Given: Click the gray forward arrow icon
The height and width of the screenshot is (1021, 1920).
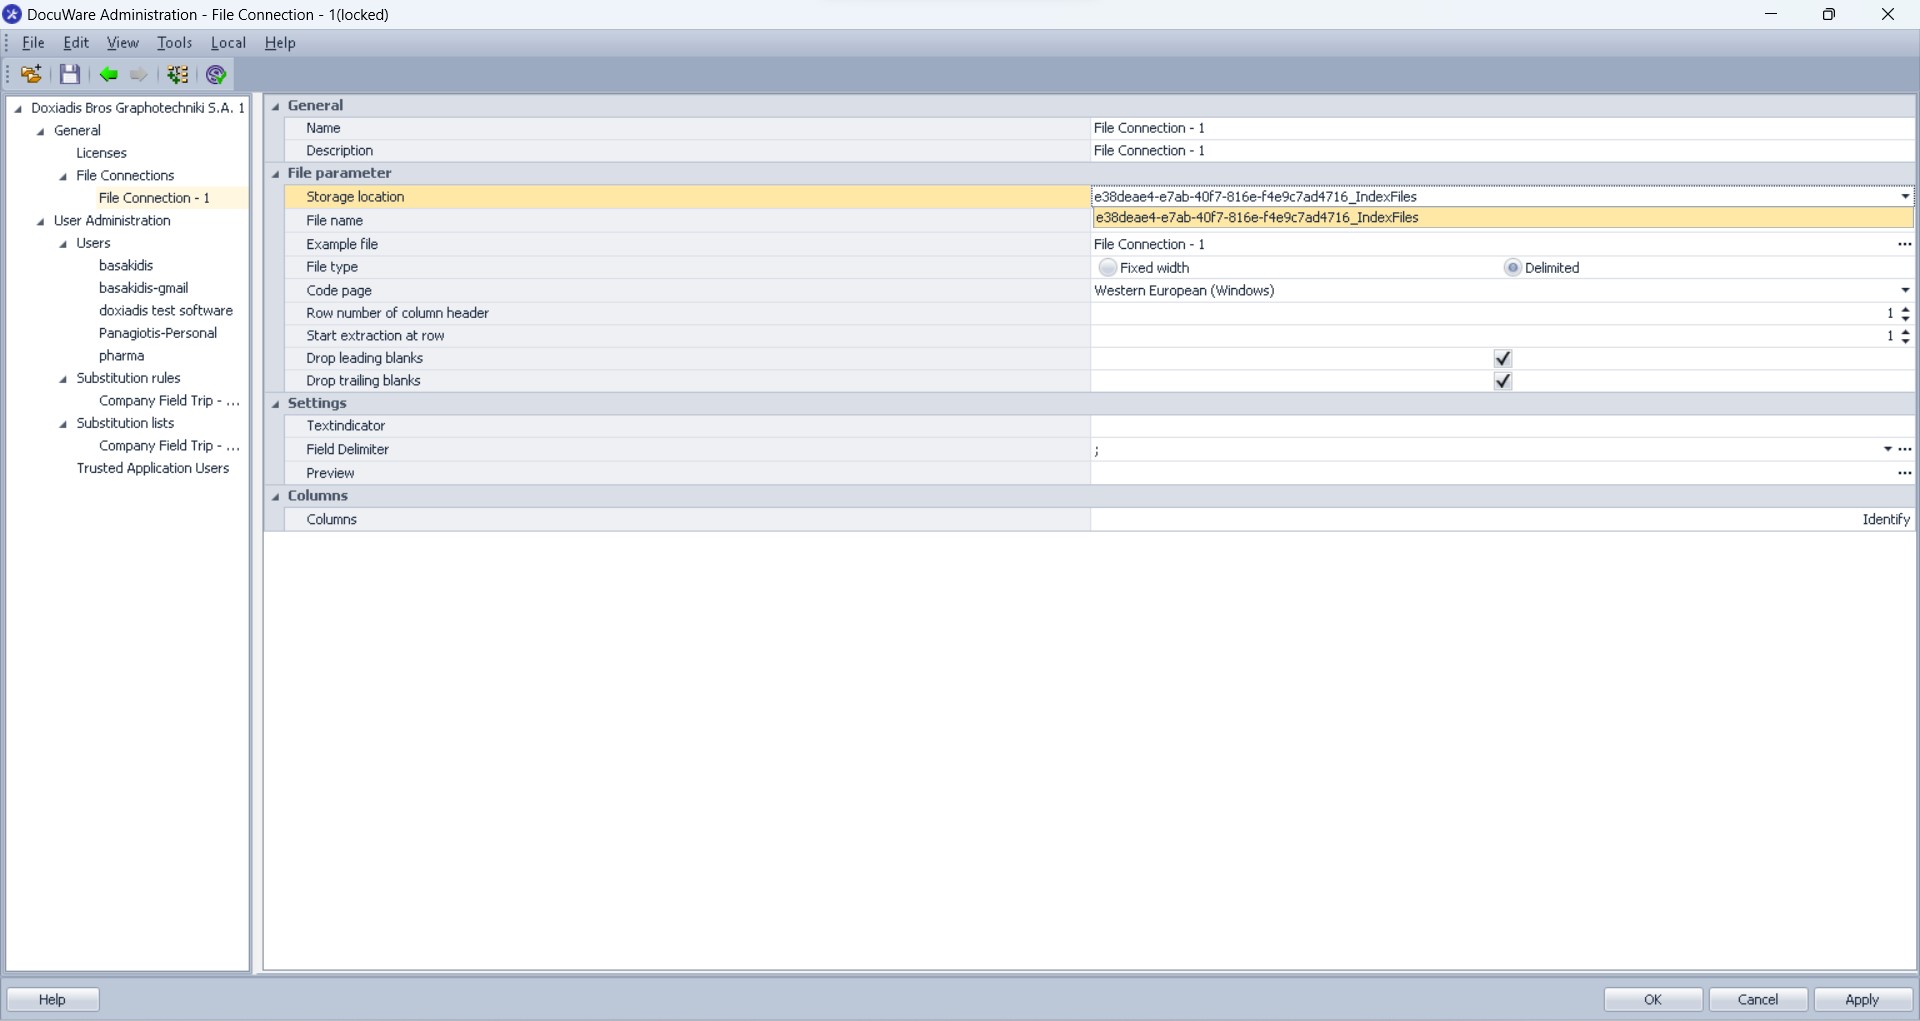Looking at the screenshot, I should (139, 75).
